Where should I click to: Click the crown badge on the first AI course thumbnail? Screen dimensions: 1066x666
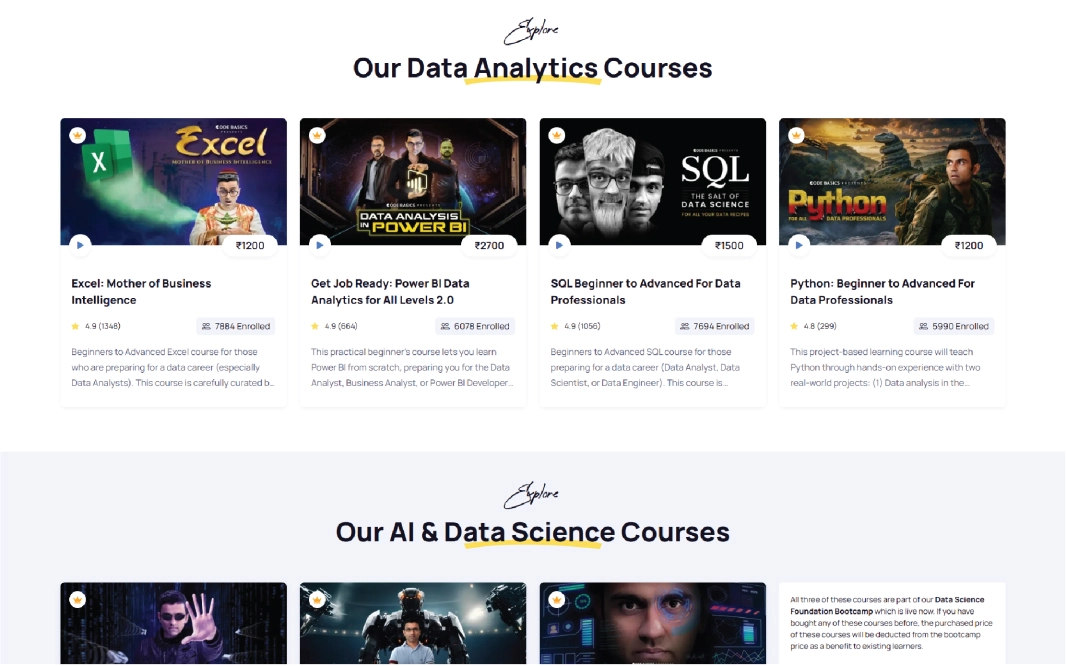[x=78, y=598]
